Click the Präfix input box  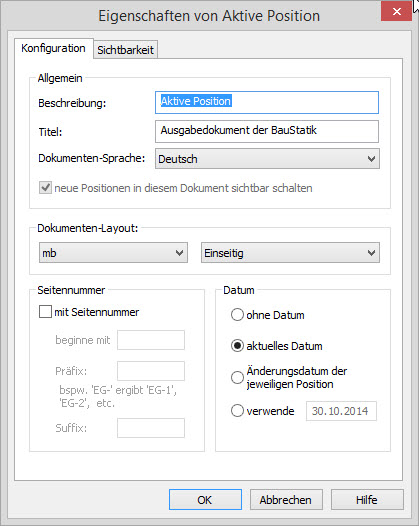(x=151, y=371)
